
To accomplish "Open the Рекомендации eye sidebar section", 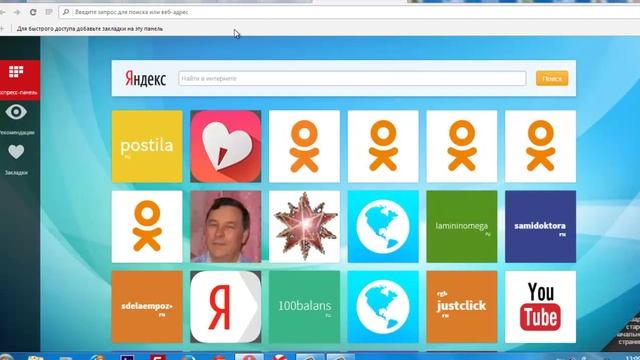I will tap(16, 119).
